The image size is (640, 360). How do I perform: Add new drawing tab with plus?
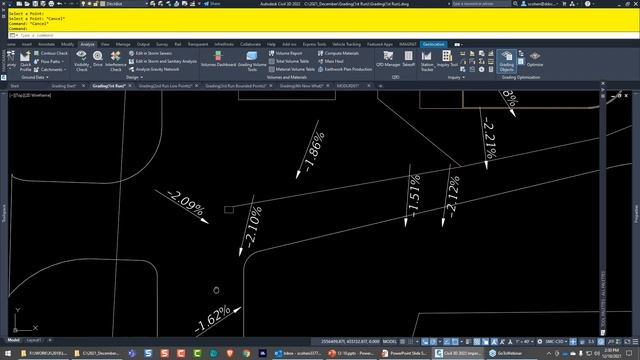point(380,86)
